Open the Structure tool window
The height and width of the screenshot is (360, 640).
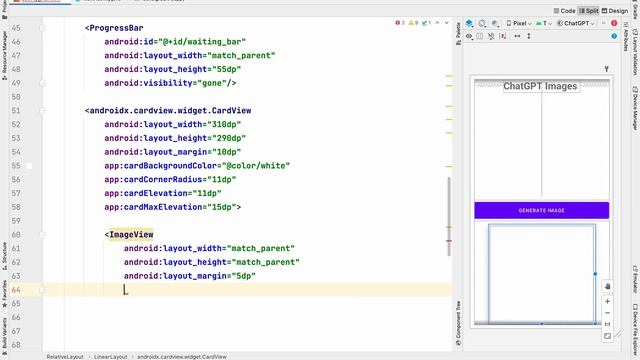[x=4, y=256]
